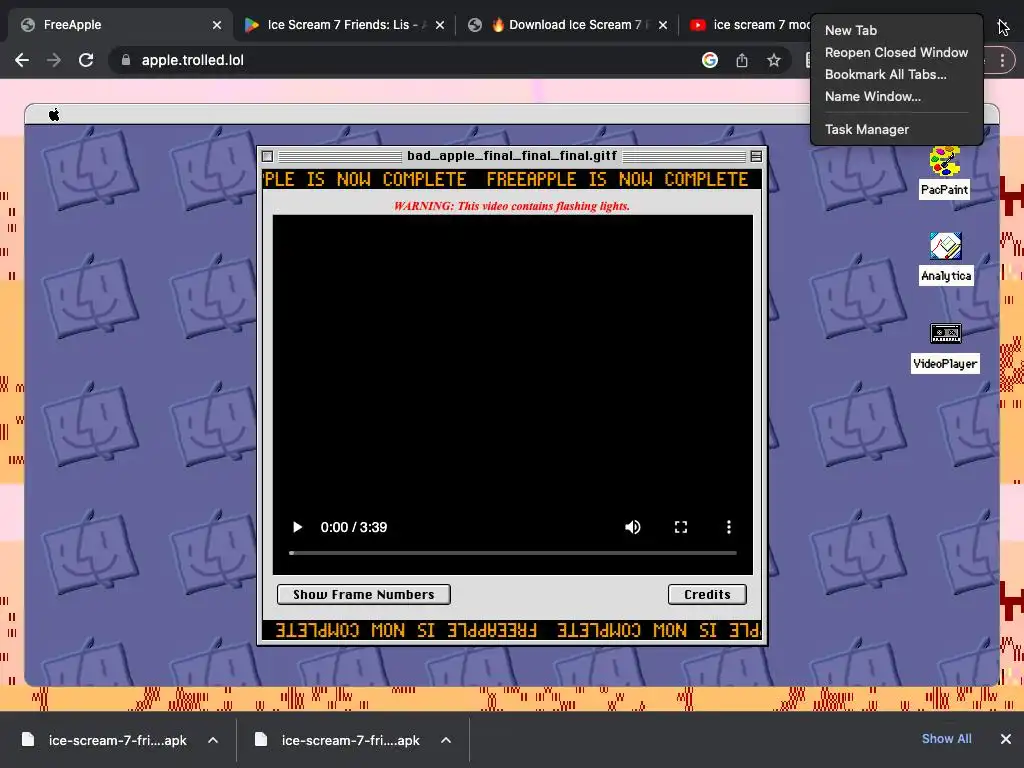
Task: Click the Show Frame Numbers button
Action: 364,594
